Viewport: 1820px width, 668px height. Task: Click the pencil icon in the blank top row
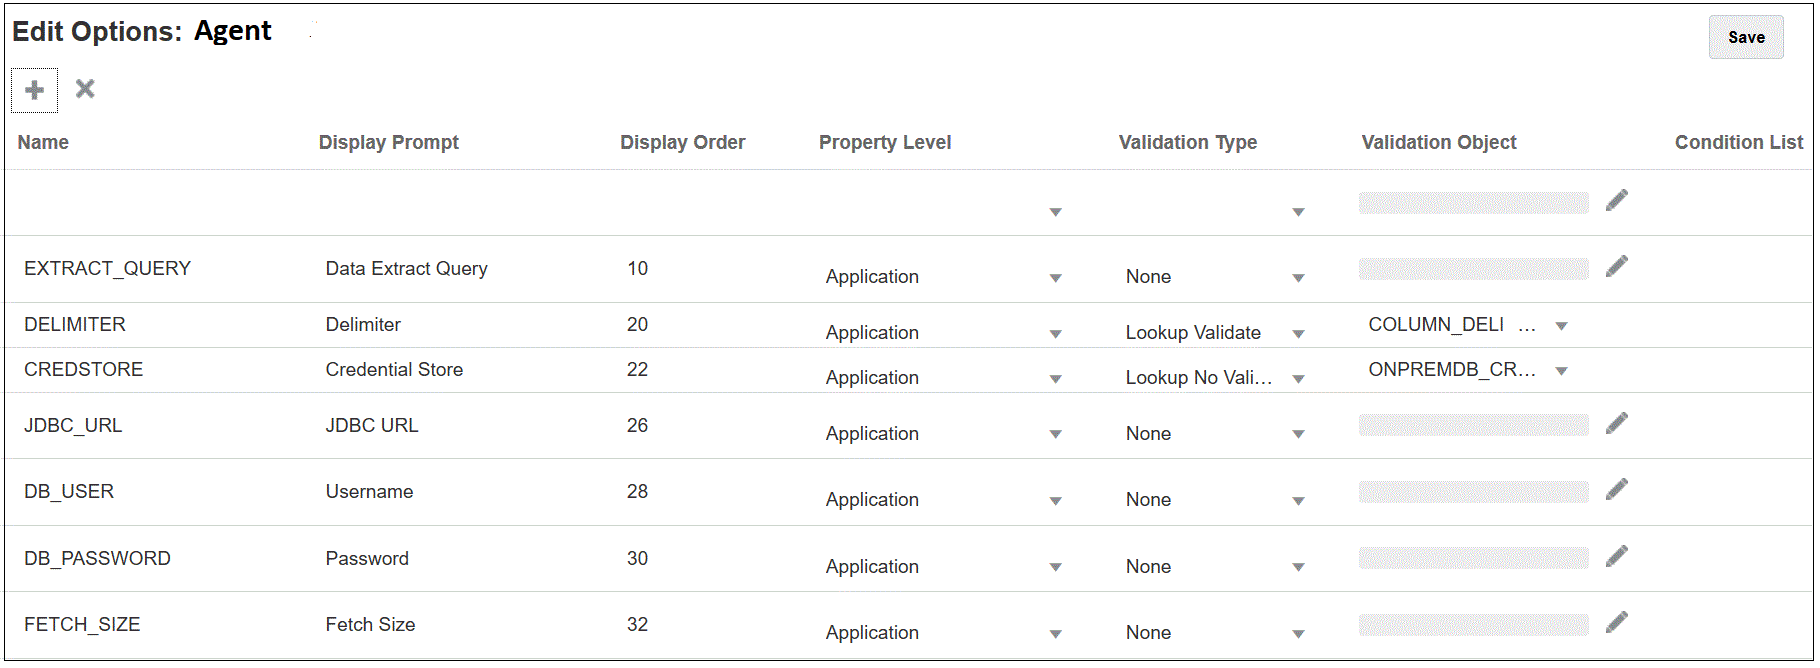click(x=1616, y=201)
